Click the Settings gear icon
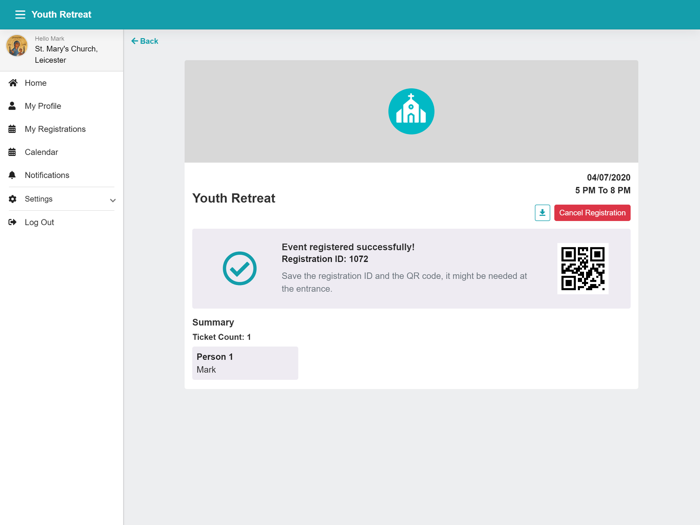This screenshot has height=525, width=700. pyautogui.click(x=12, y=199)
